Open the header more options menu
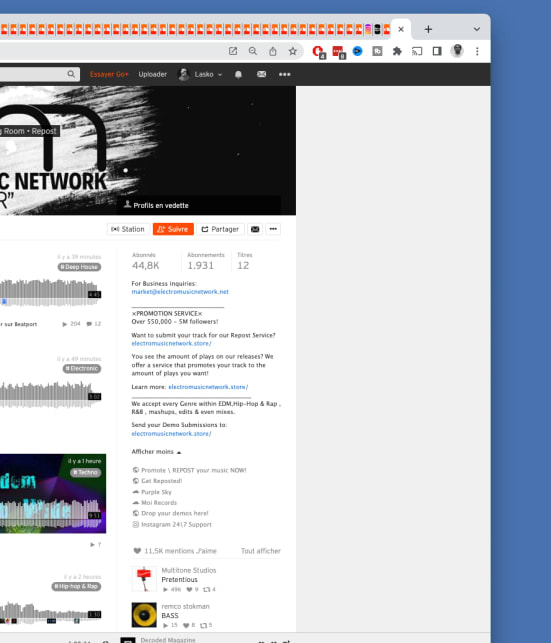Screen dimensions: 551x643 pyautogui.click(x=285, y=74)
